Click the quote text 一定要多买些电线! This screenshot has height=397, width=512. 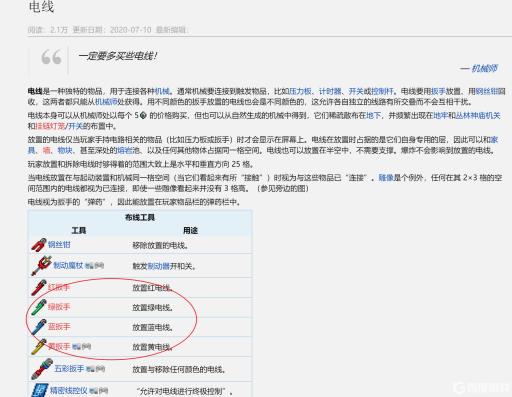(118, 56)
